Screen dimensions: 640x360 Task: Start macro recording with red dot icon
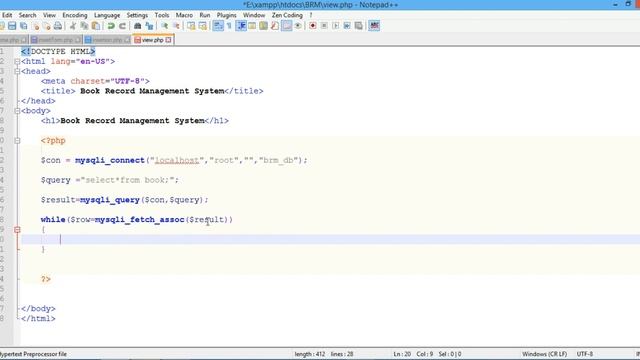[x=313, y=26]
